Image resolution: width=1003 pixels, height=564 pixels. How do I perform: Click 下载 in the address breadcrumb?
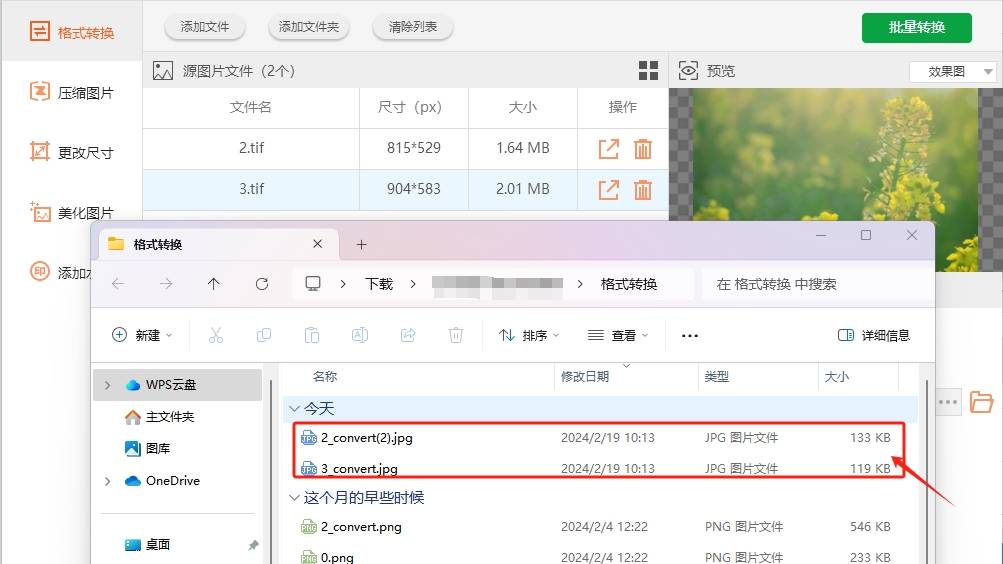click(x=379, y=284)
